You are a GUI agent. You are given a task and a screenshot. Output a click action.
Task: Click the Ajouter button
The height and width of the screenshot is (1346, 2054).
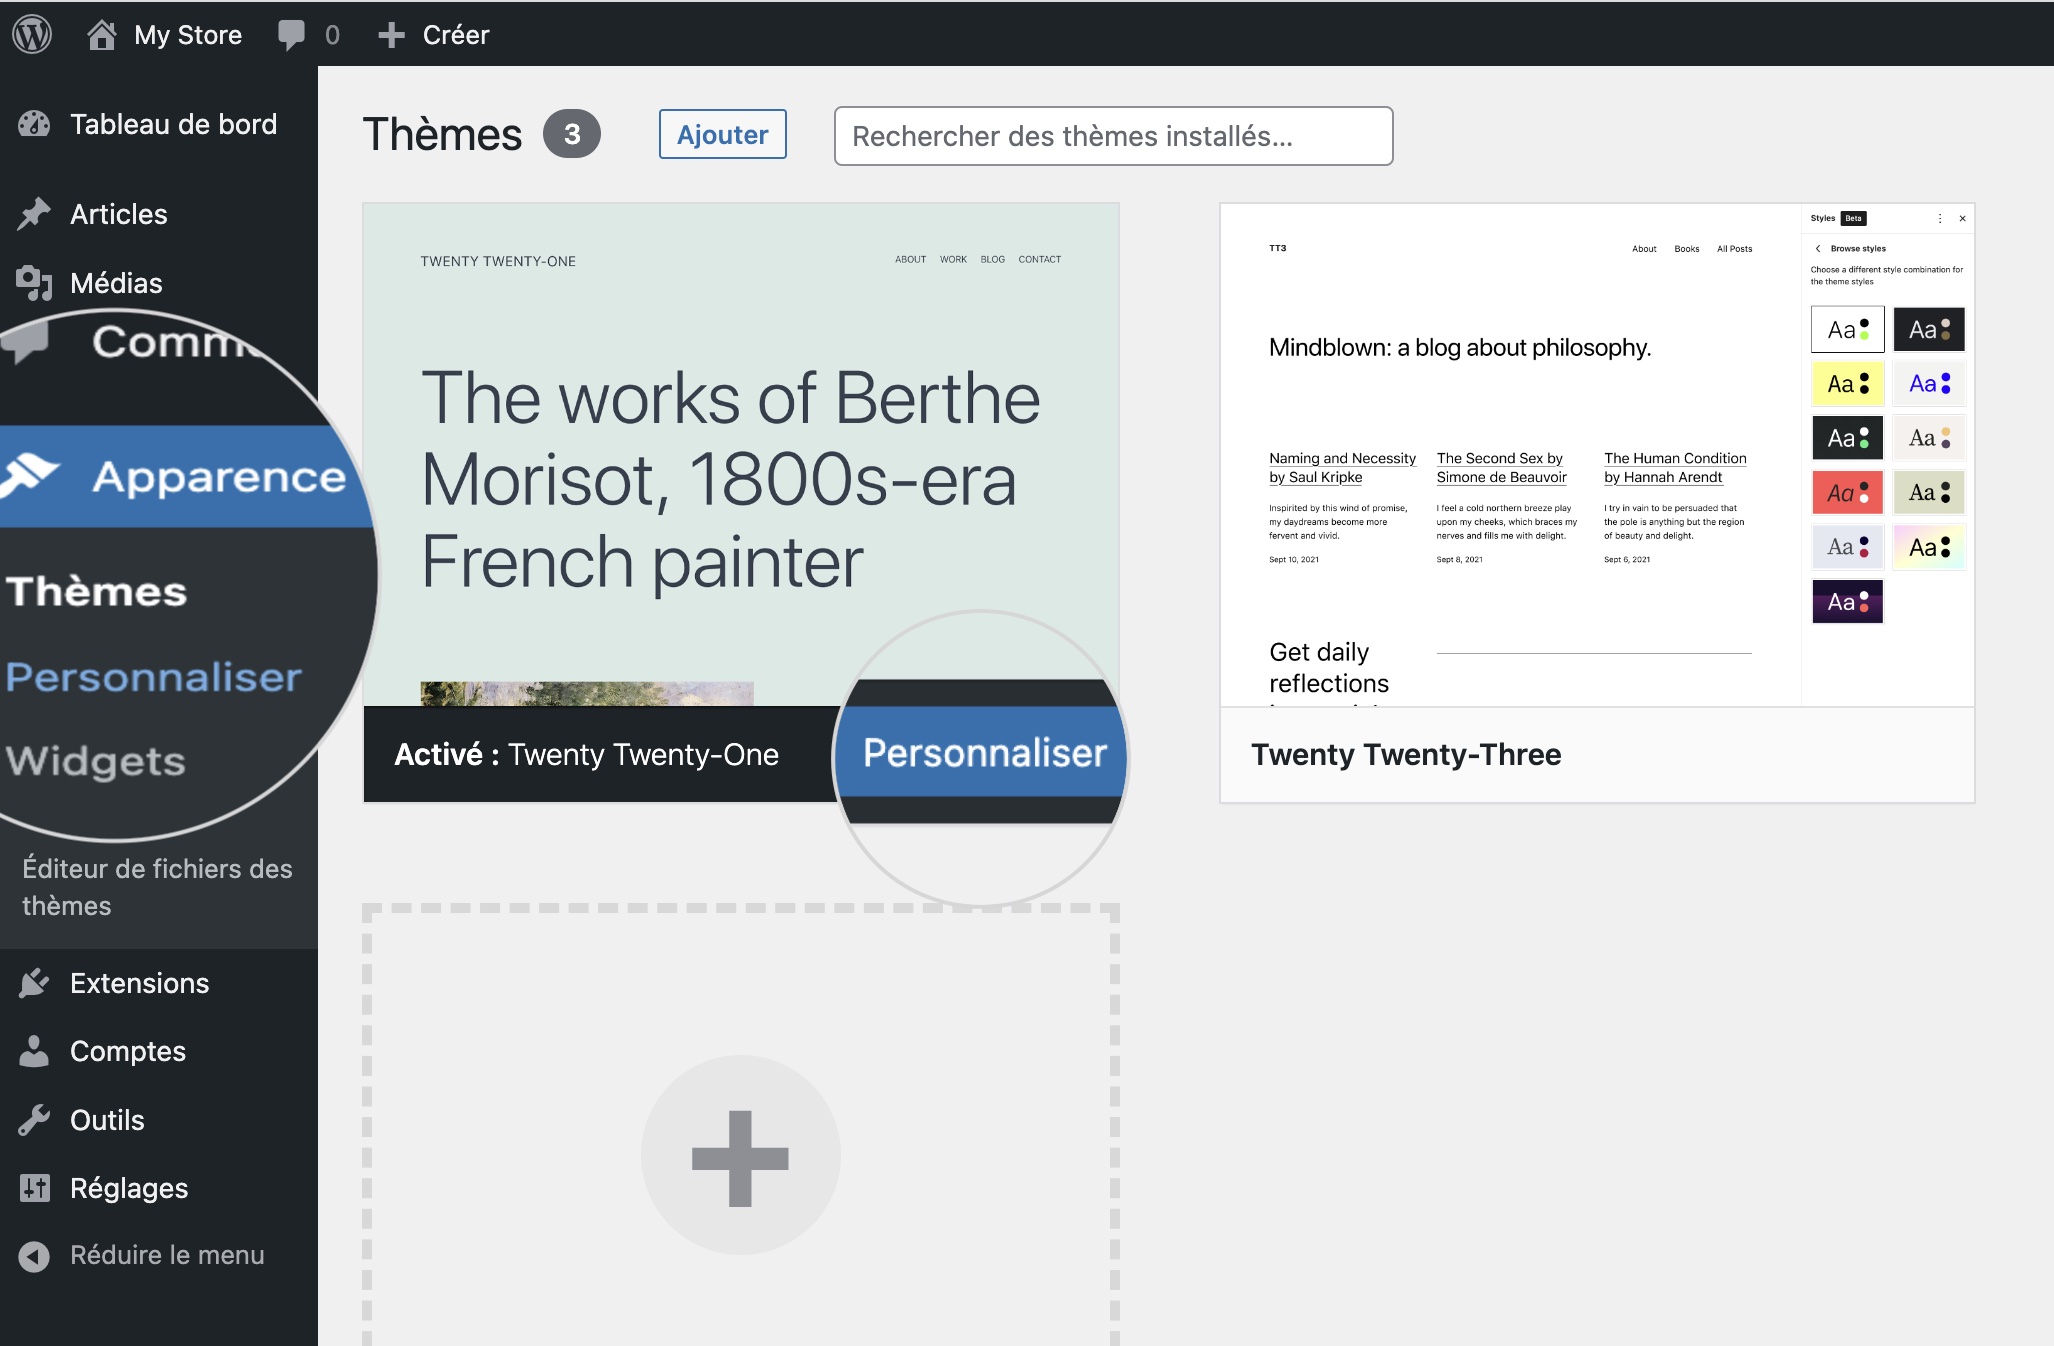[x=723, y=134]
